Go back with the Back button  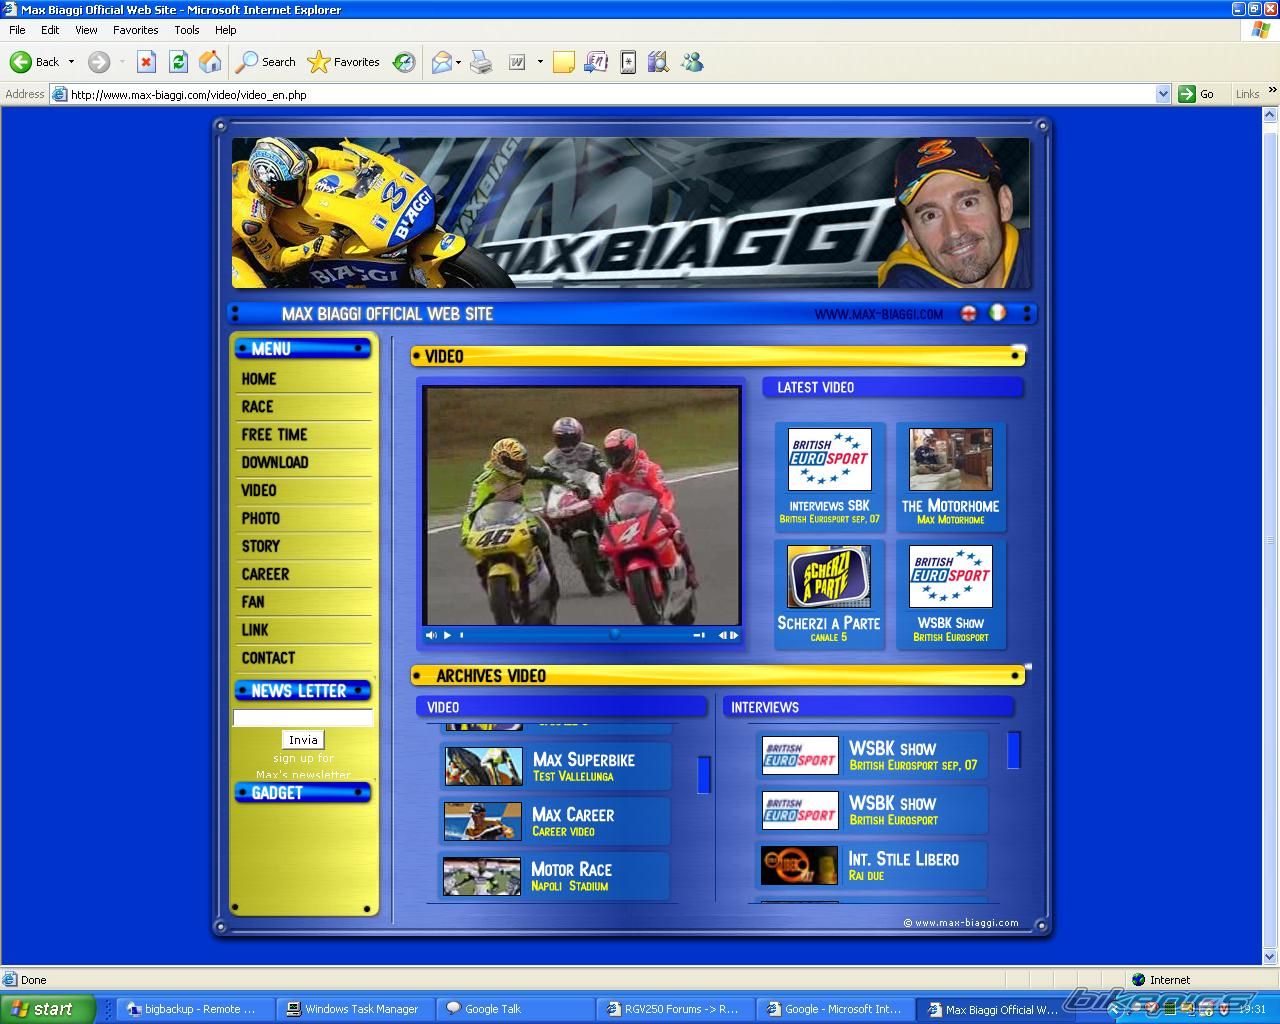pyautogui.click(x=34, y=62)
